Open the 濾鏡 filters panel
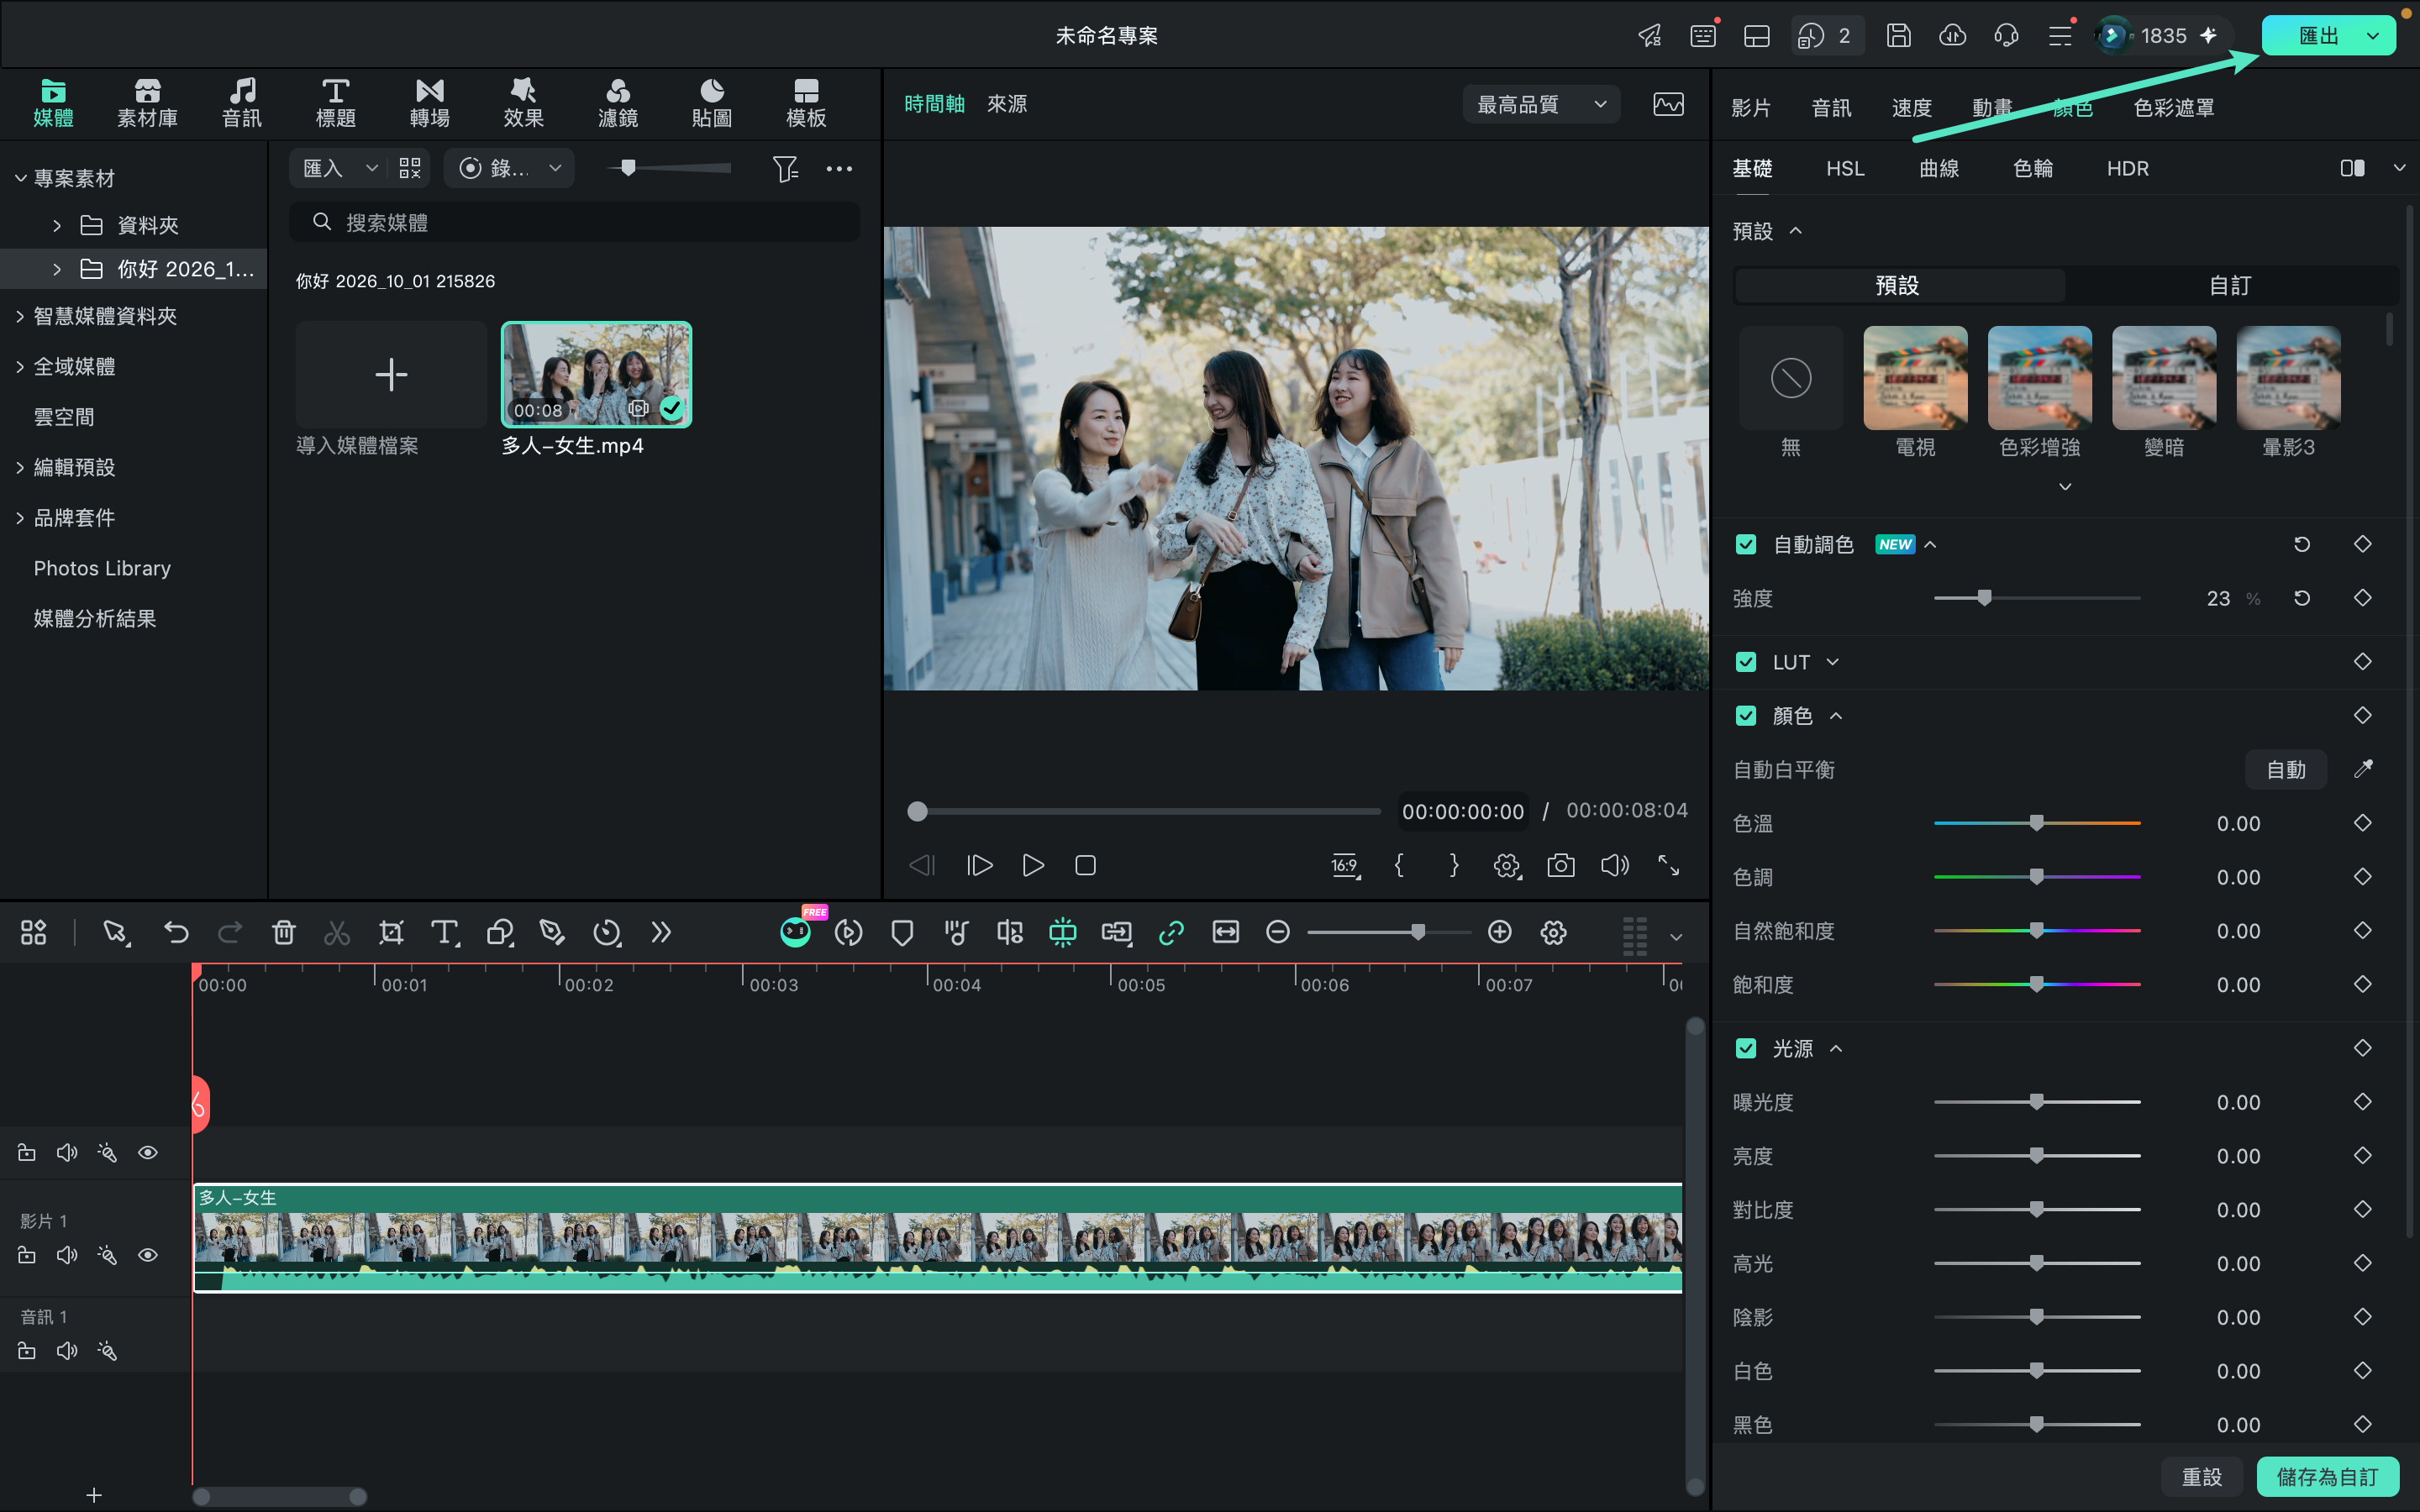The image size is (2420, 1512). click(617, 103)
